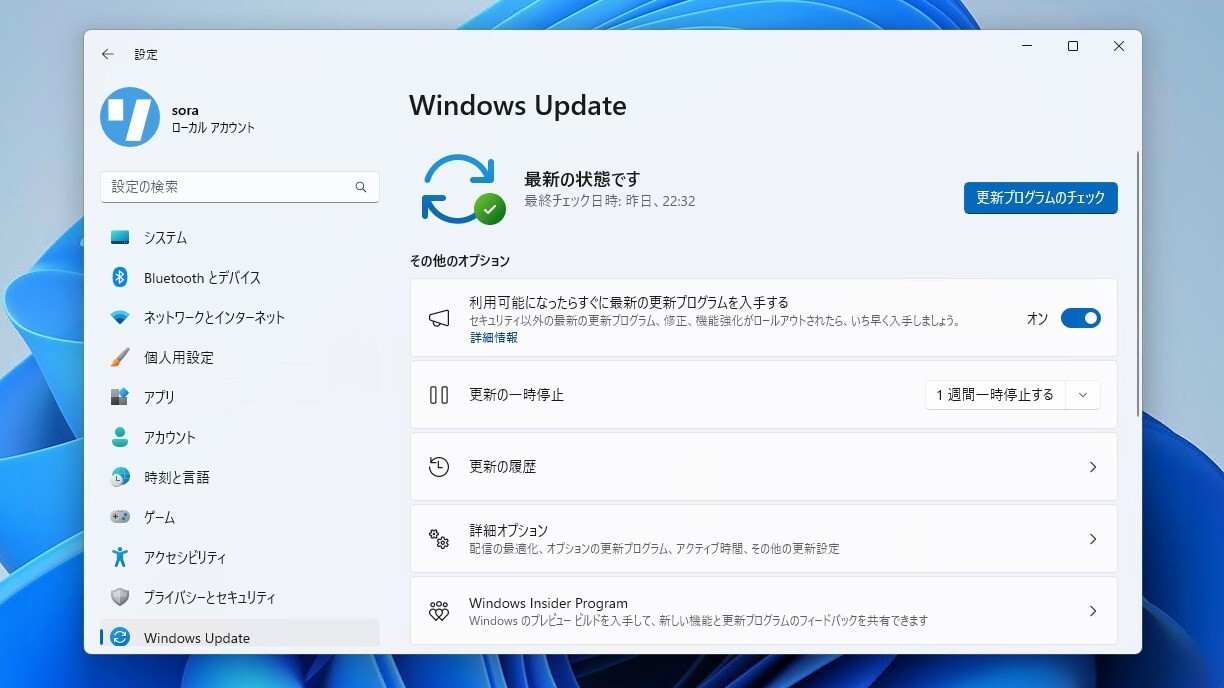
Task: Expand Windows Insider Program chevron
Action: pos(1093,611)
